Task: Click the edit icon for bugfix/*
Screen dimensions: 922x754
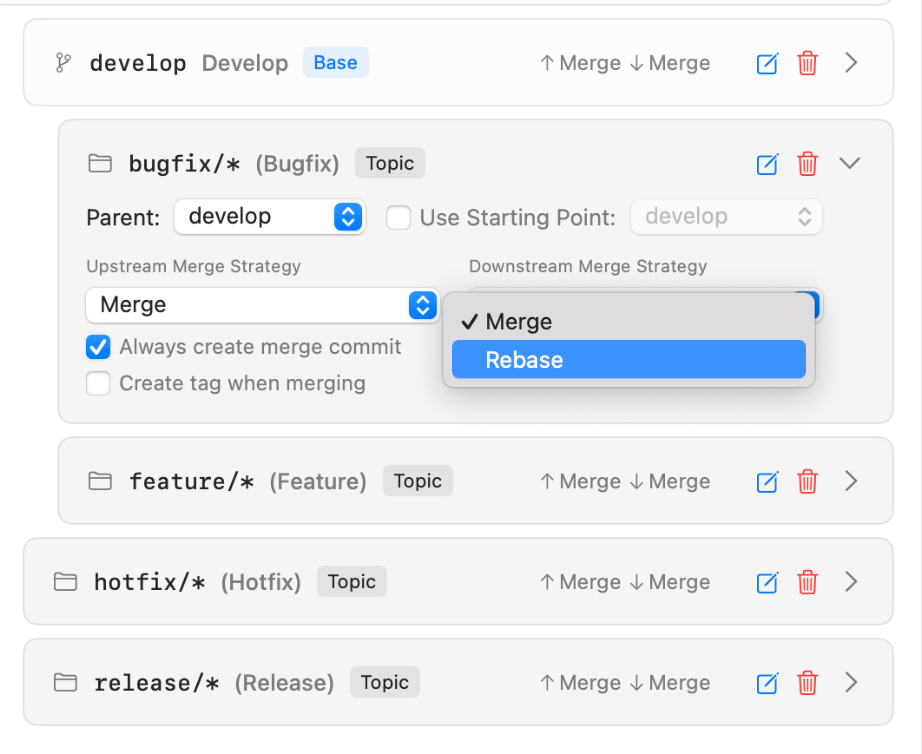Action: tap(766, 163)
